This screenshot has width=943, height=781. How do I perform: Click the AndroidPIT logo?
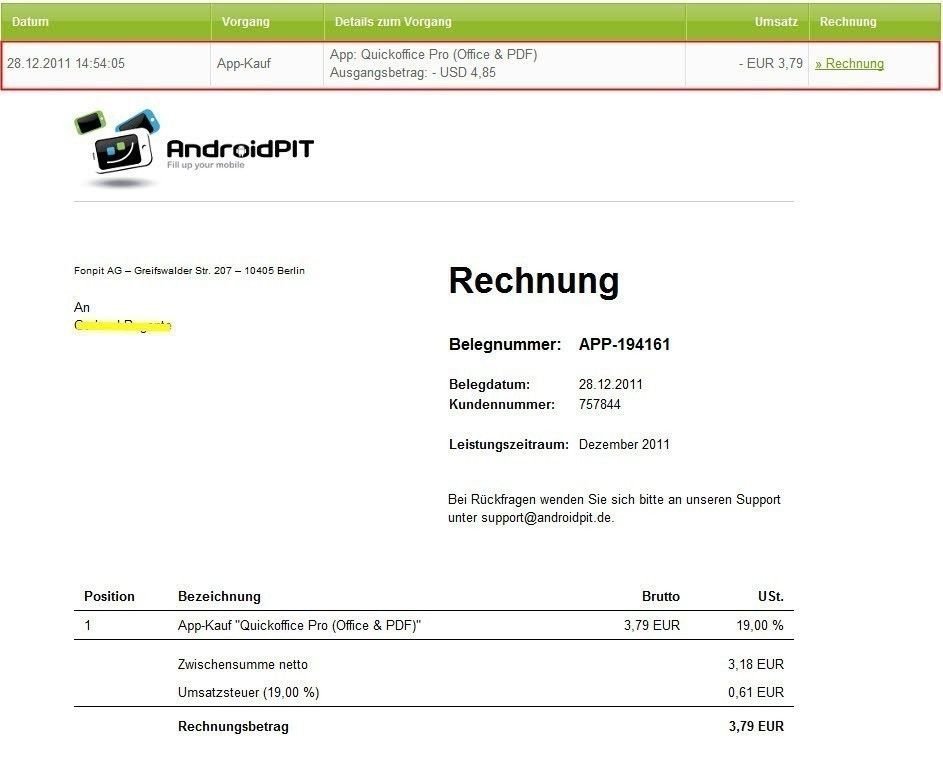[194, 148]
